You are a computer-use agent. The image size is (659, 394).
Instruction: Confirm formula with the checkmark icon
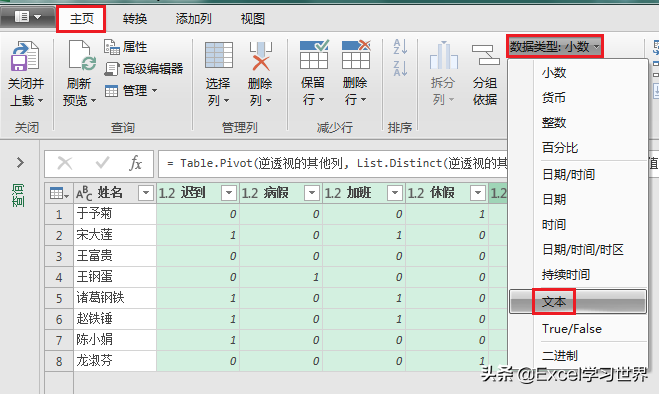pos(102,163)
